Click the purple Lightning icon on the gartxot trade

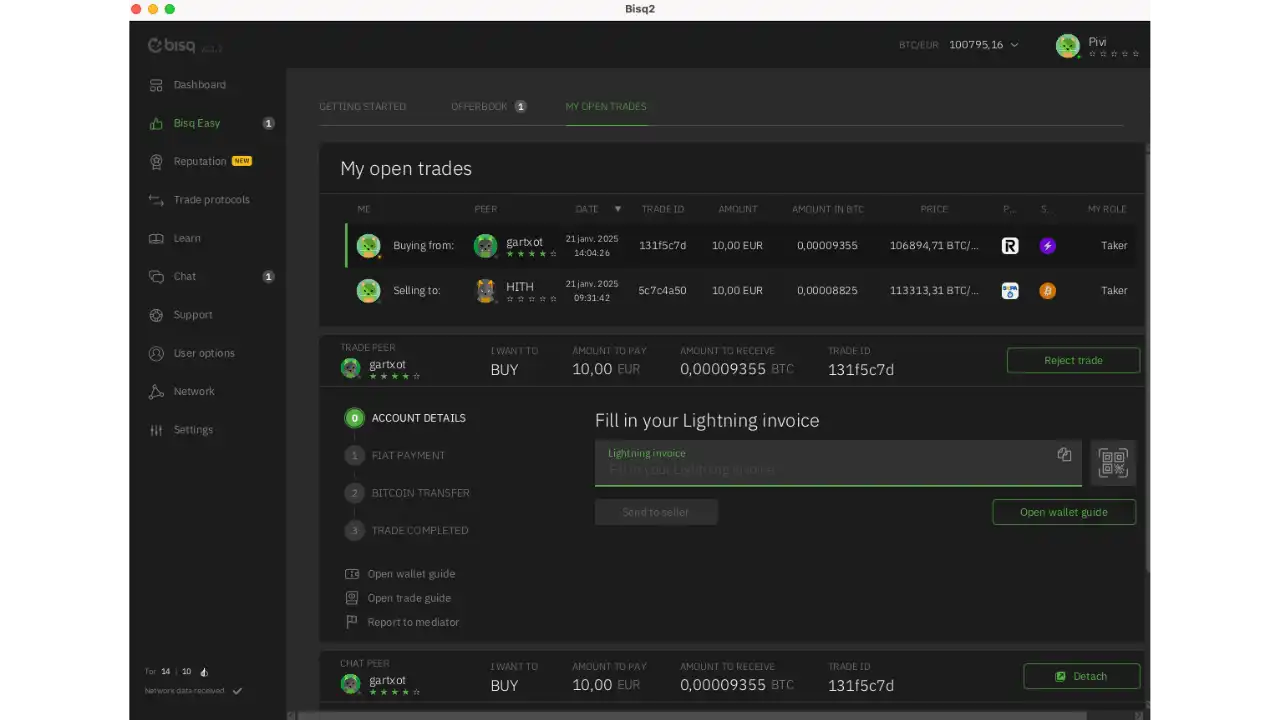[1047, 245]
